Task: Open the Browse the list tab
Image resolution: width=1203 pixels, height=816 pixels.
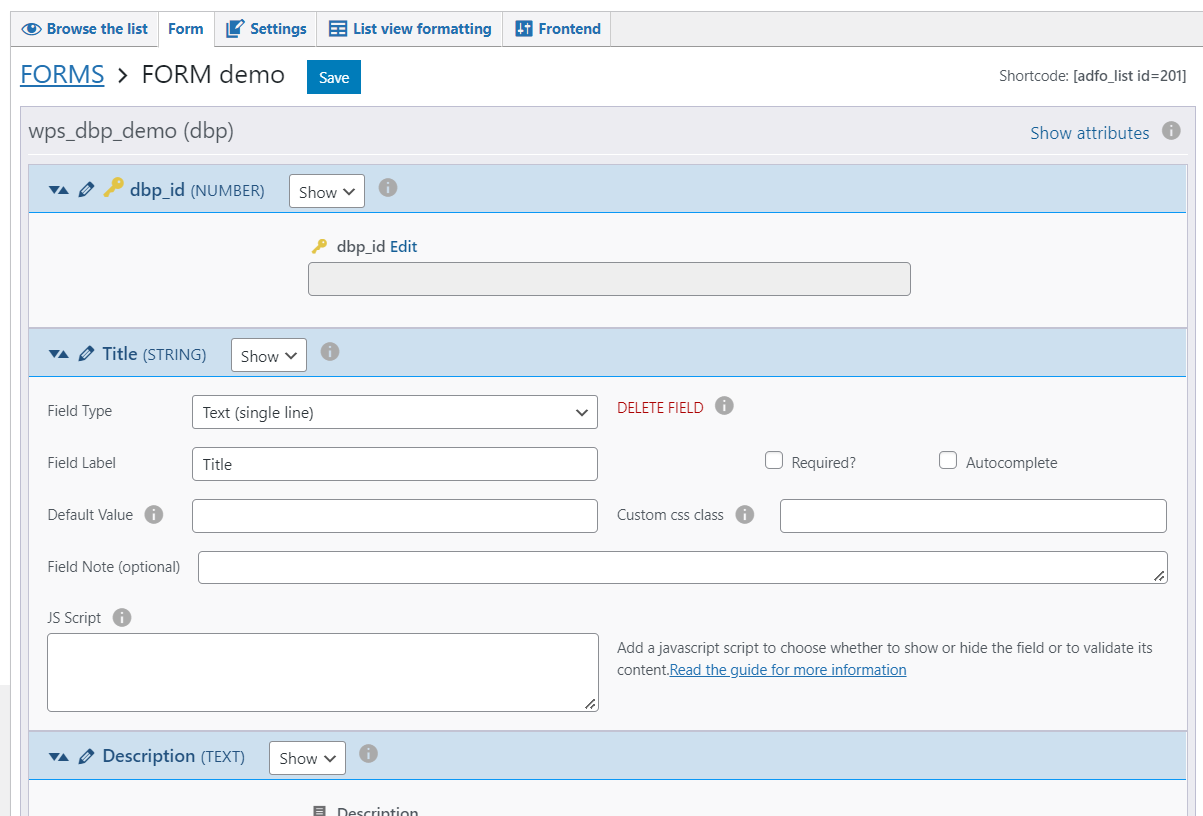Action: coord(84,29)
